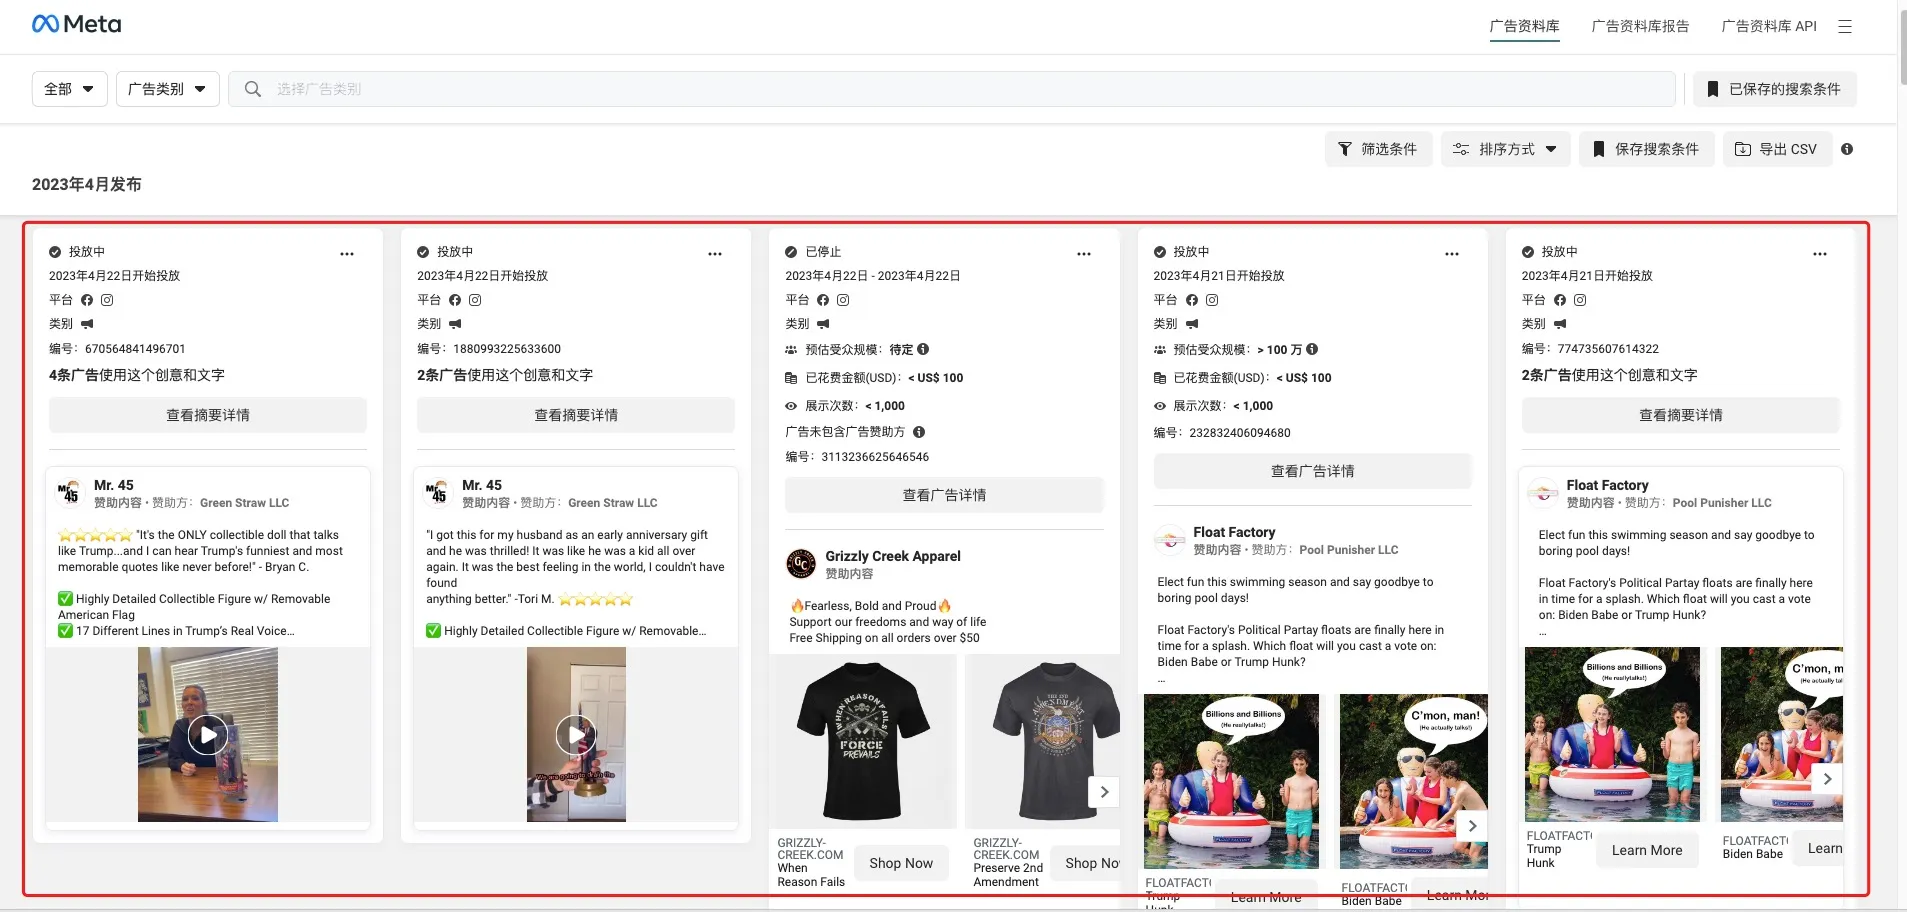View 查看摘要详情 for ad 774735607614322
The height and width of the screenshot is (912, 1907).
[1680, 415]
